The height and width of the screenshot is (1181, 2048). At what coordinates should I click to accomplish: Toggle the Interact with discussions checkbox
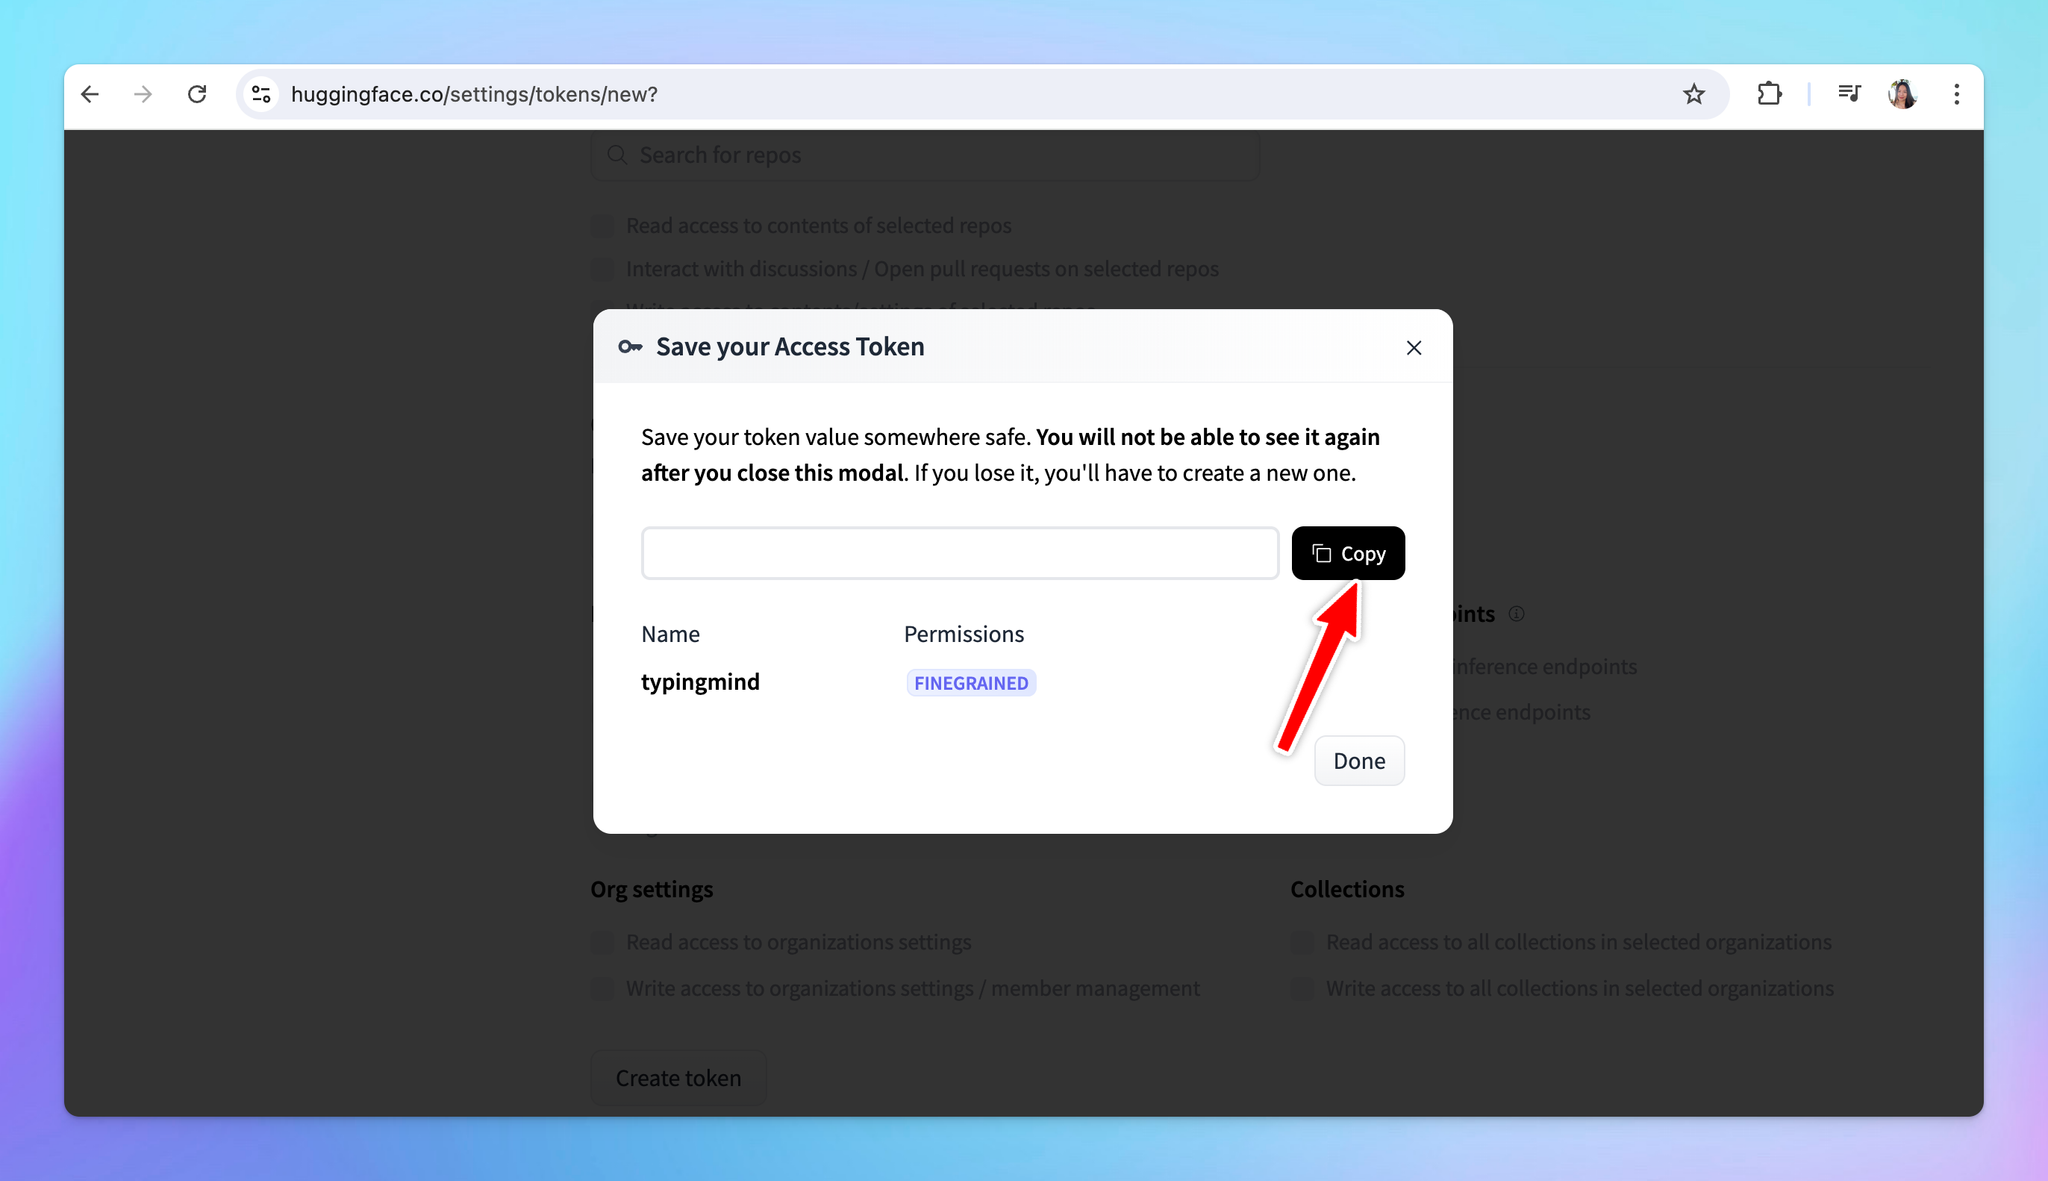[603, 269]
